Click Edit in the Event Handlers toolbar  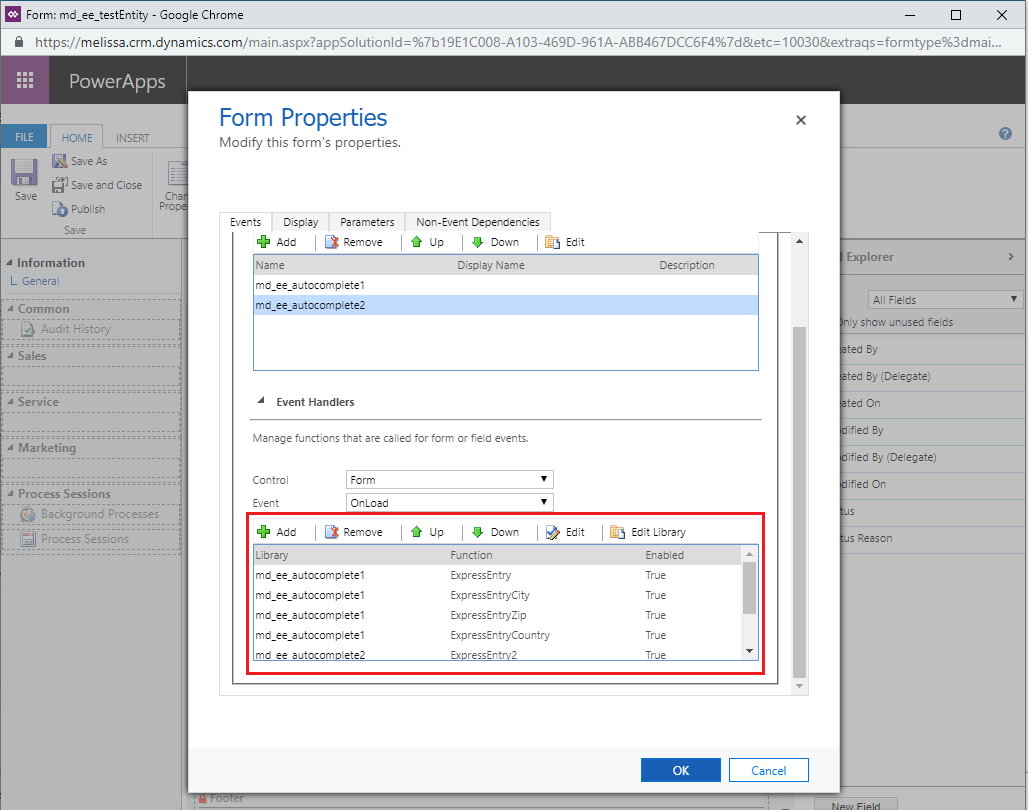click(565, 532)
